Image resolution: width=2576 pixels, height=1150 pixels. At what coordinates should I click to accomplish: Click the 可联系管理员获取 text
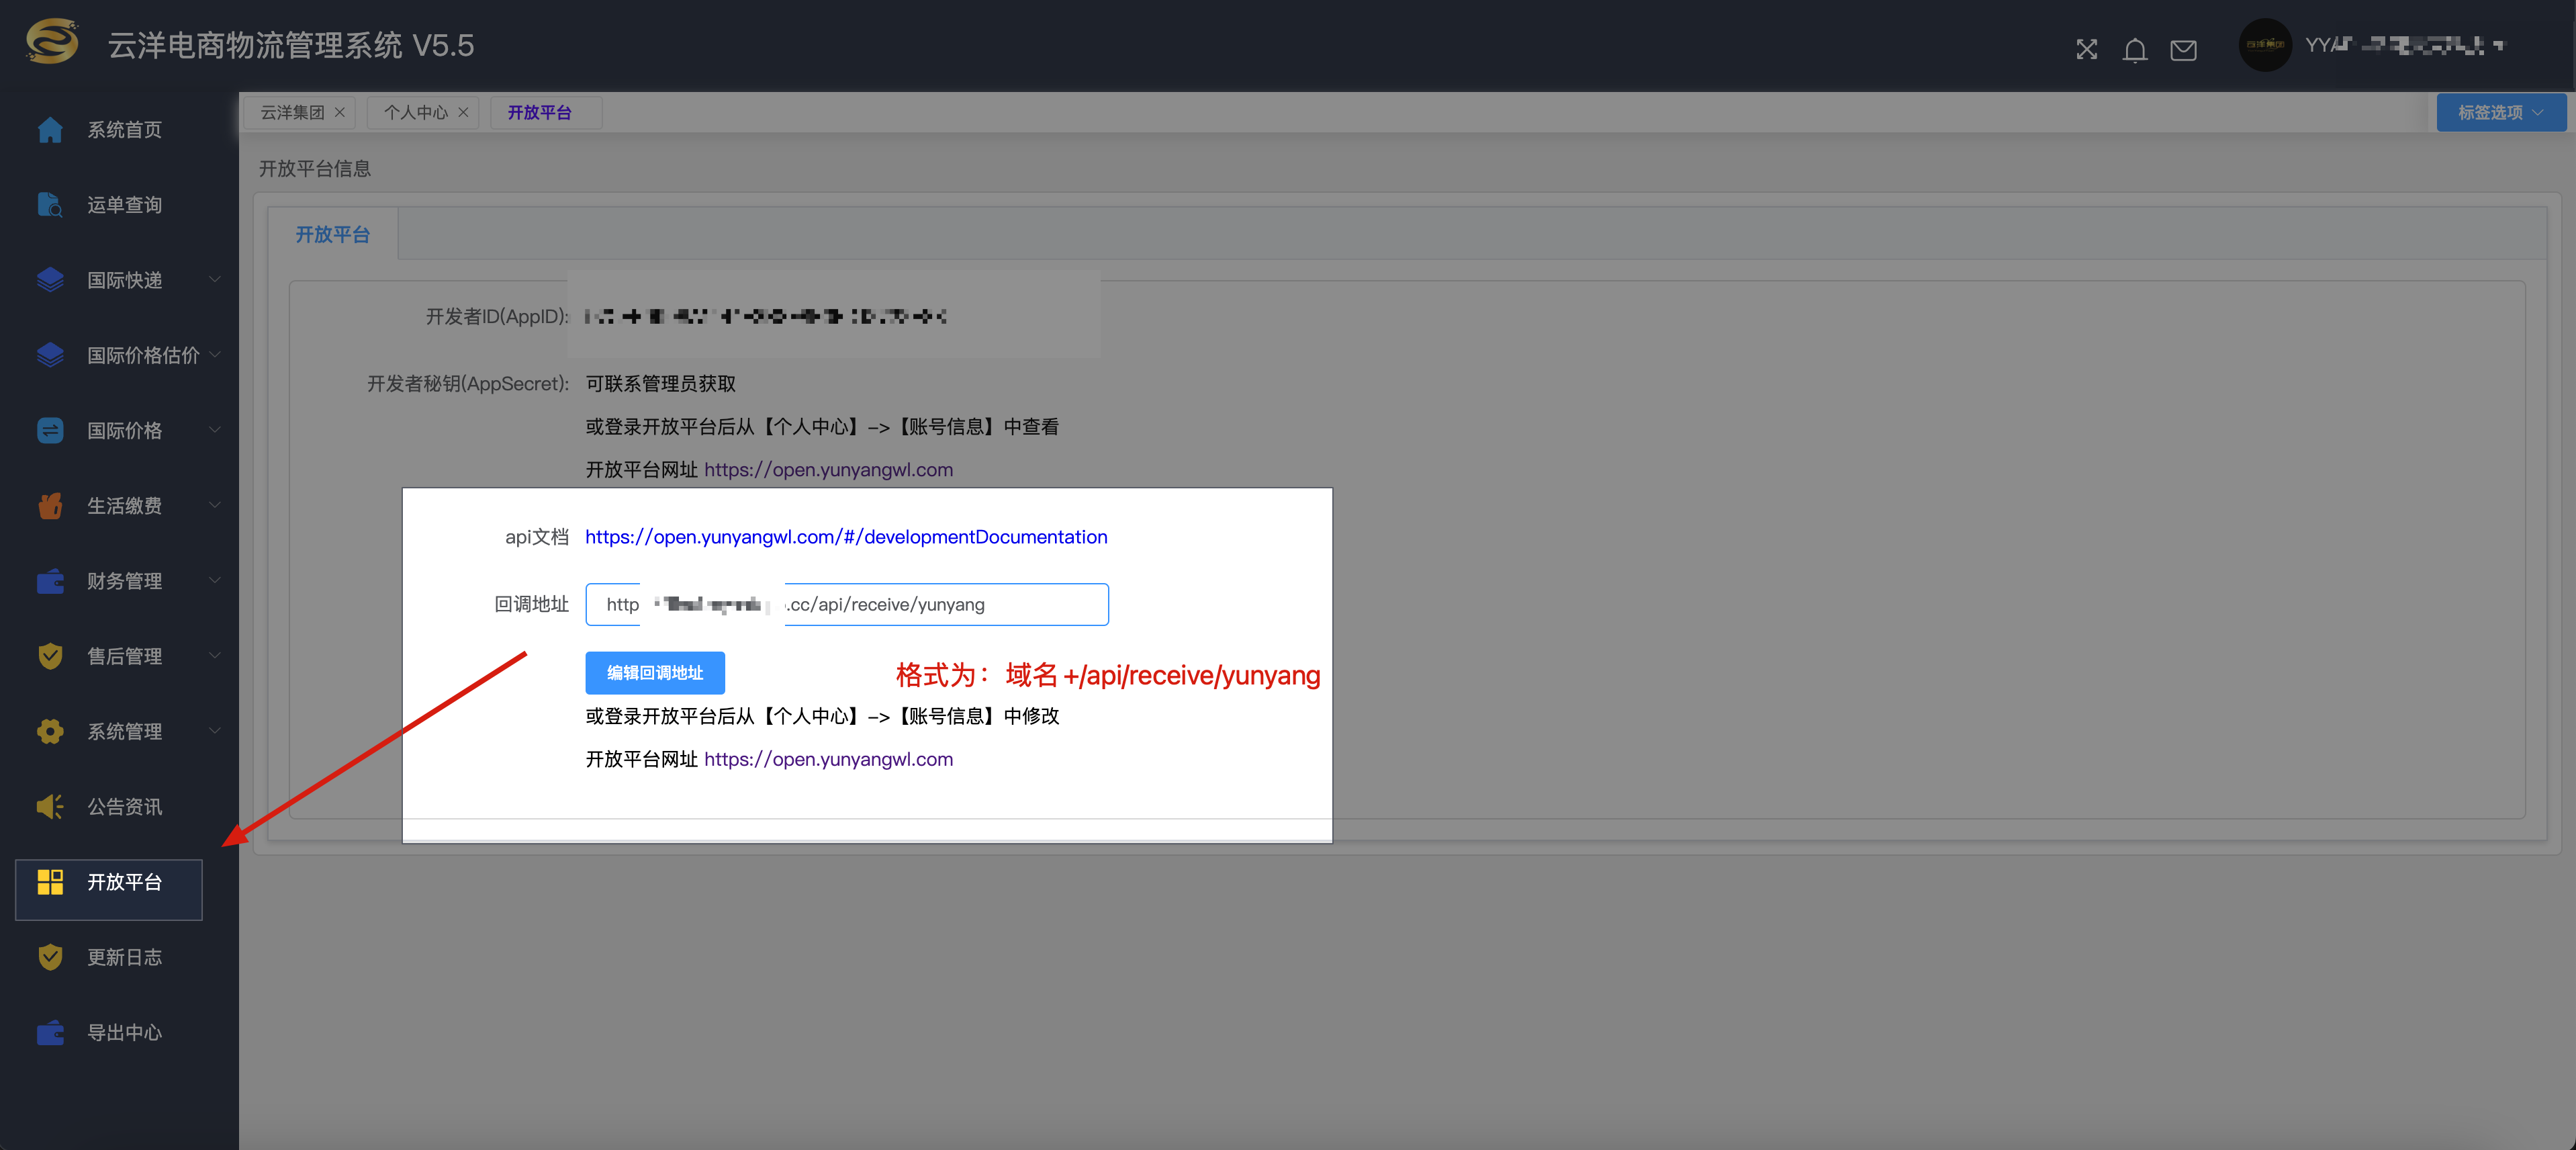click(x=661, y=384)
